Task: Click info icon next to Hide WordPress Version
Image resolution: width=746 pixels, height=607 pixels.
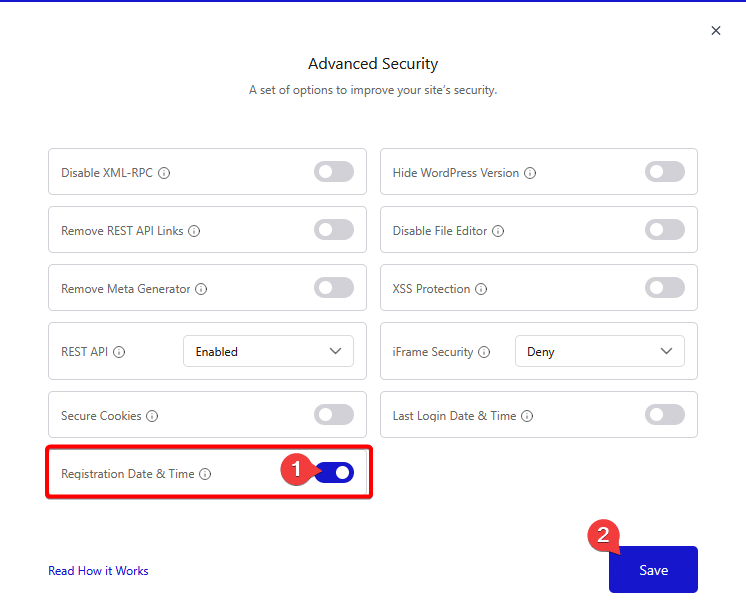Action: click(530, 173)
